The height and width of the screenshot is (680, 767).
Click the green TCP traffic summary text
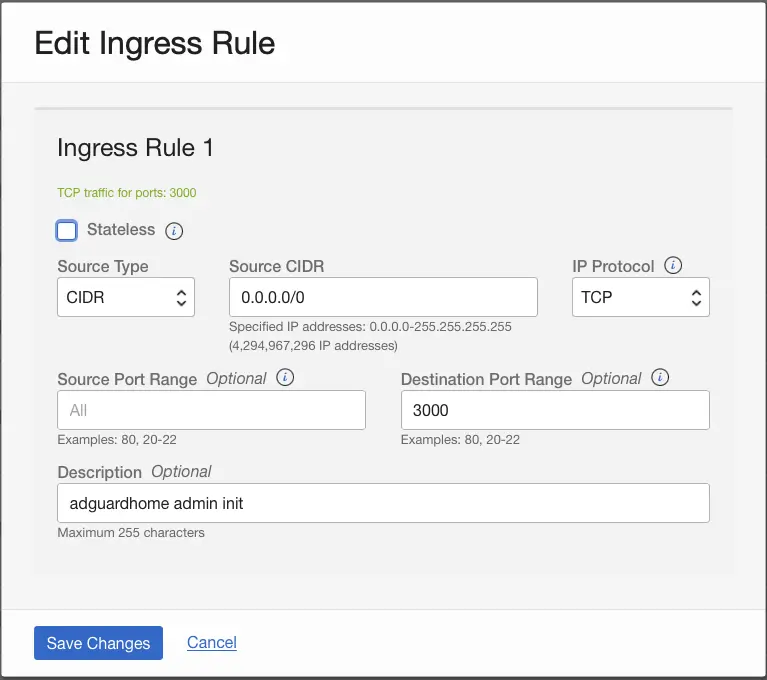click(127, 193)
